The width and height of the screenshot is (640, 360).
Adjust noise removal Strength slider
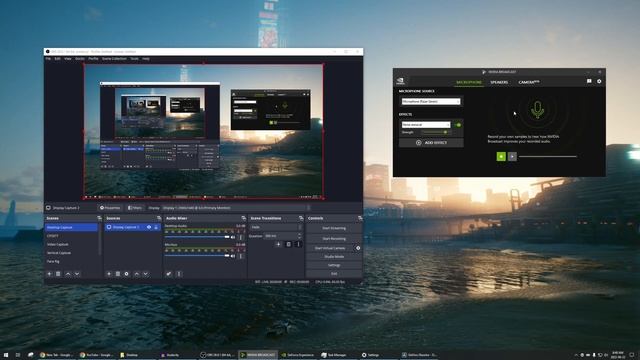(435, 132)
